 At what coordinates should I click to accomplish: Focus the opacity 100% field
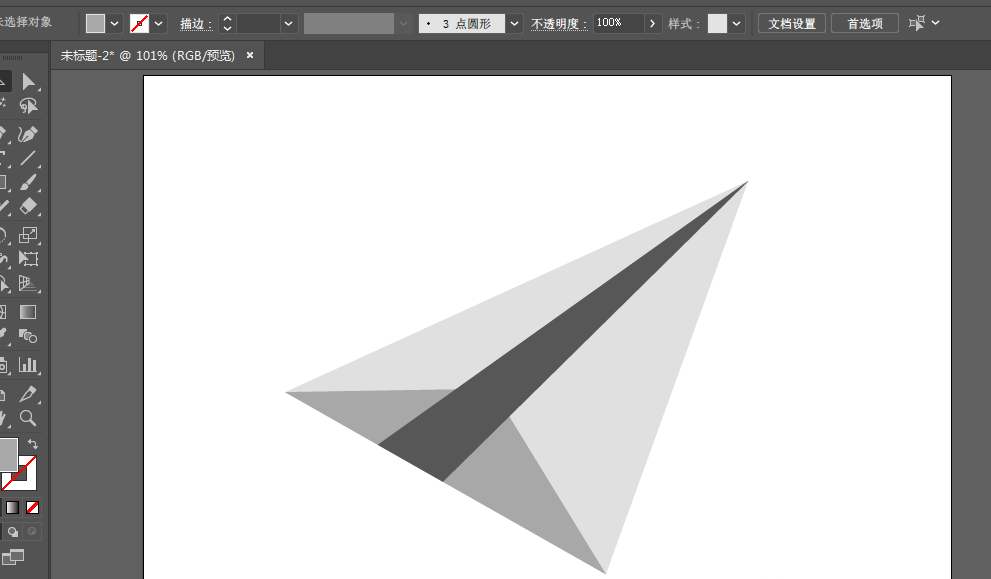coord(619,23)
